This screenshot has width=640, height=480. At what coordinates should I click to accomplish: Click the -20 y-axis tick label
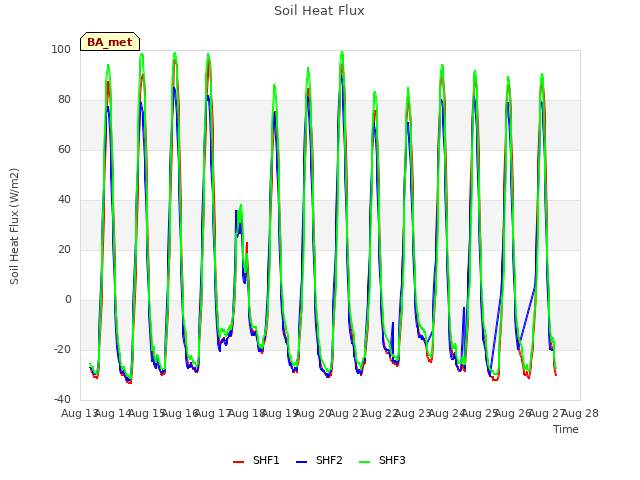62,349
